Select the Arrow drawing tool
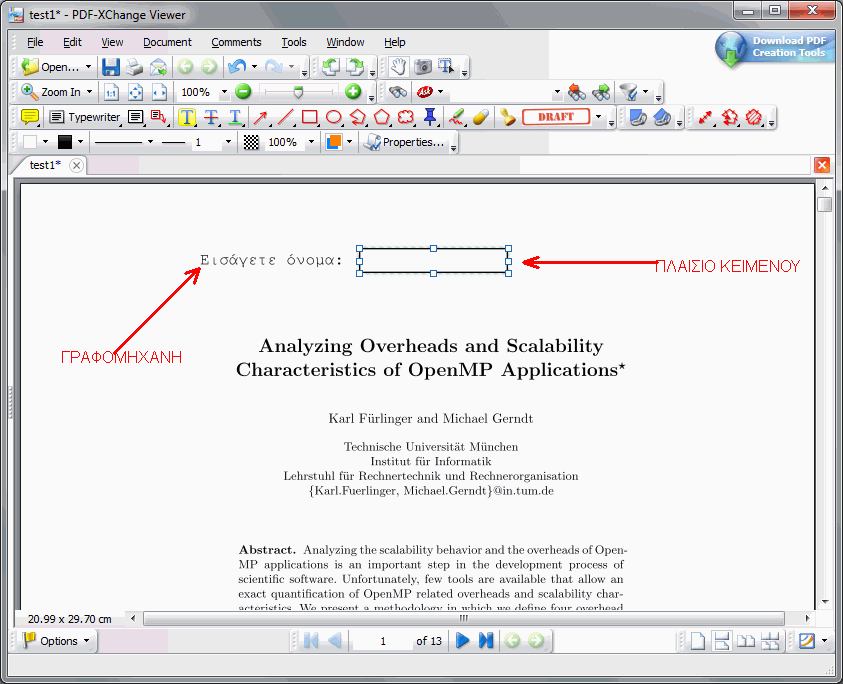This screenshot has height=684, width=843. 261,117
